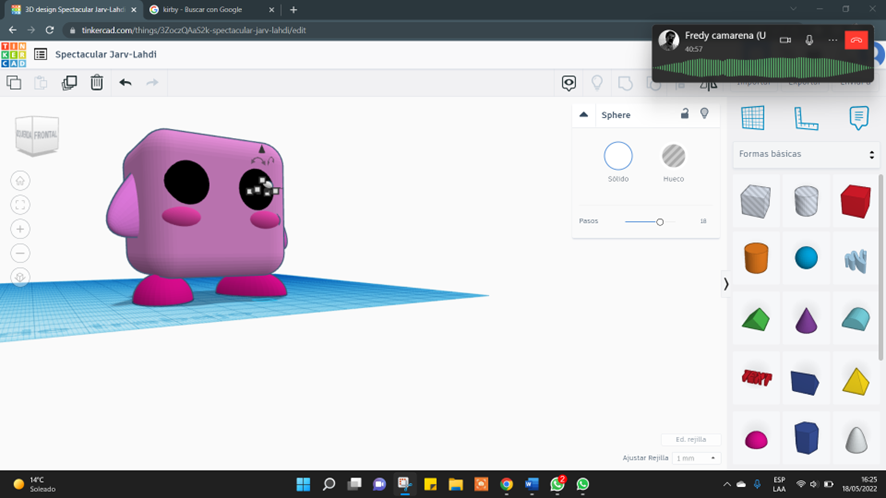Screen dimensions: 886x498
Task: Hang up the Fredy camarena call
Action: (x=856, y=40)
